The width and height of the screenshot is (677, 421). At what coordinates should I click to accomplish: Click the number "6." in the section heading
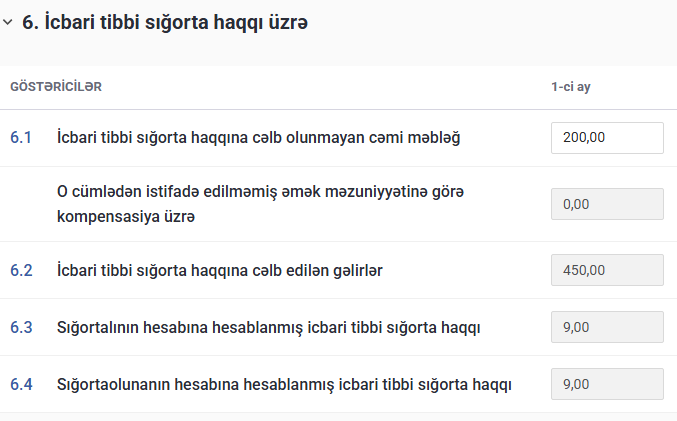point(29,23)
